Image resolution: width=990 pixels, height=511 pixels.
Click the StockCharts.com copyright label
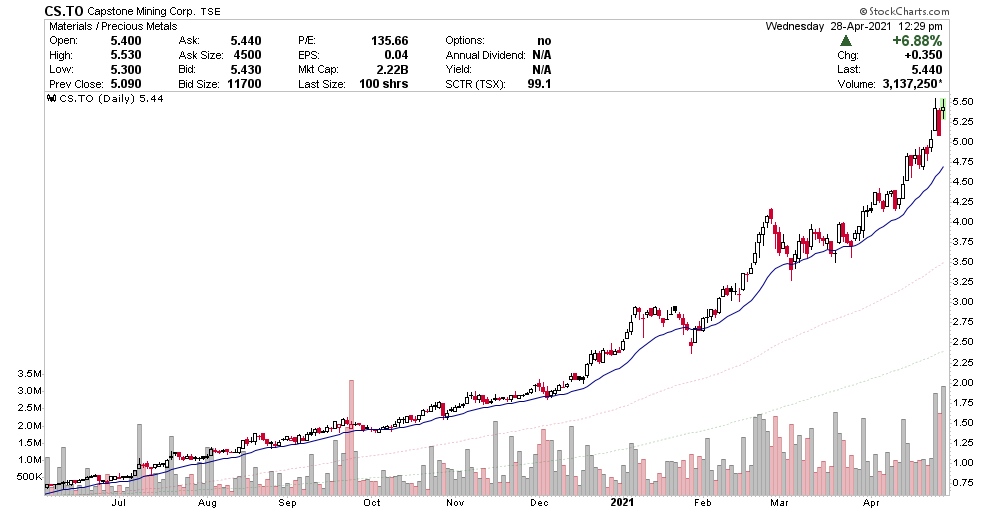[x=904, y=11]
